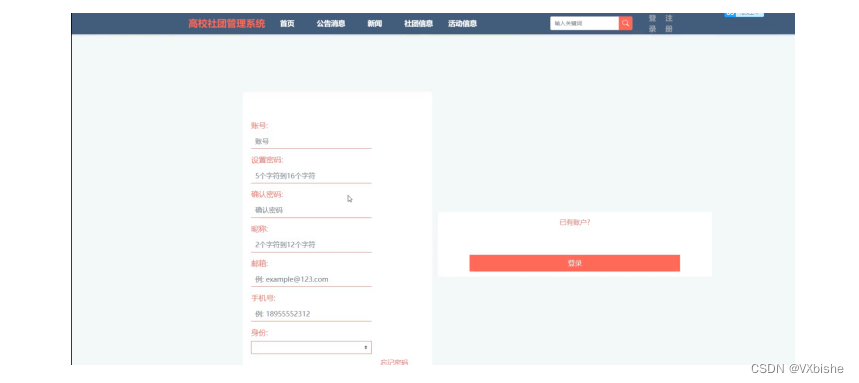
Task: Focus the 昵称 nickname input field
Action: (x=311, y=245)
